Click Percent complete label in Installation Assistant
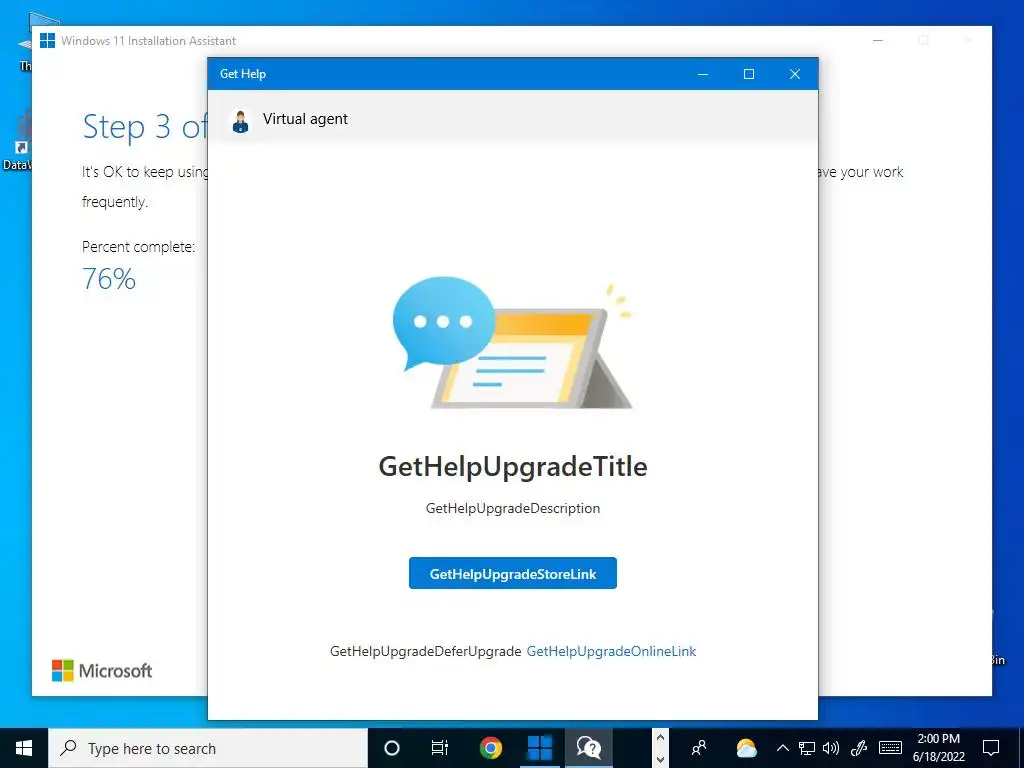This screenshot has width=1024, height=768. tap(138, 247)
